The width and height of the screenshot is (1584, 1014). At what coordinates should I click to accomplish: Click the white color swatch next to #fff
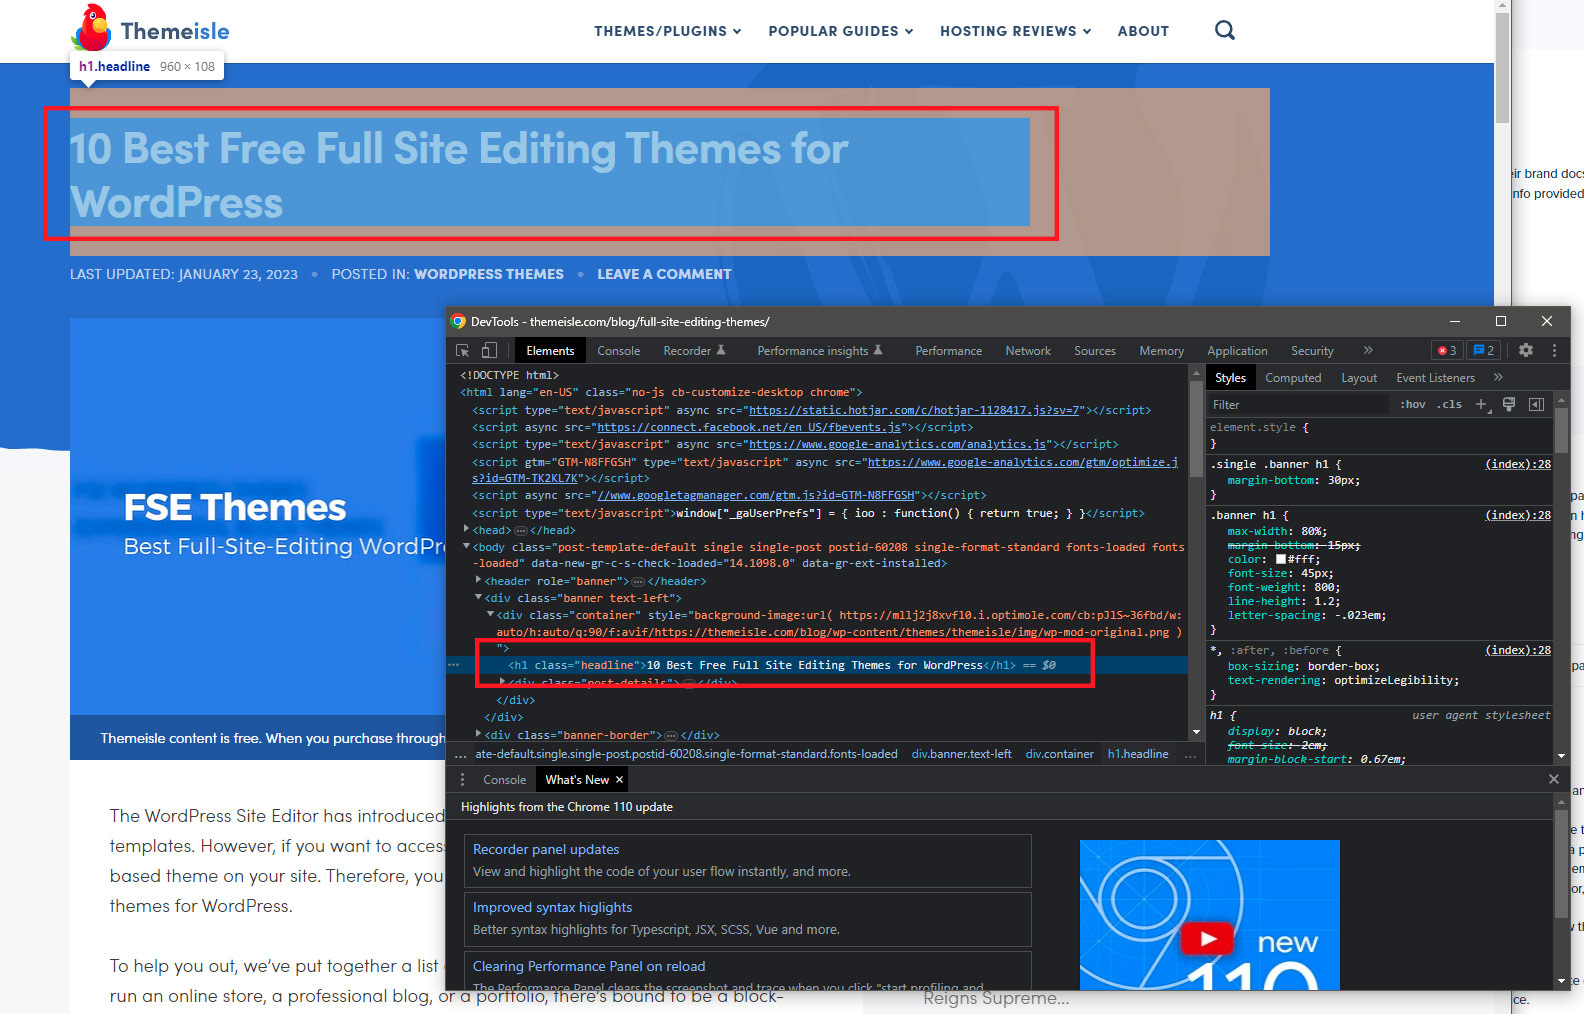click(x=1281, y=560)
